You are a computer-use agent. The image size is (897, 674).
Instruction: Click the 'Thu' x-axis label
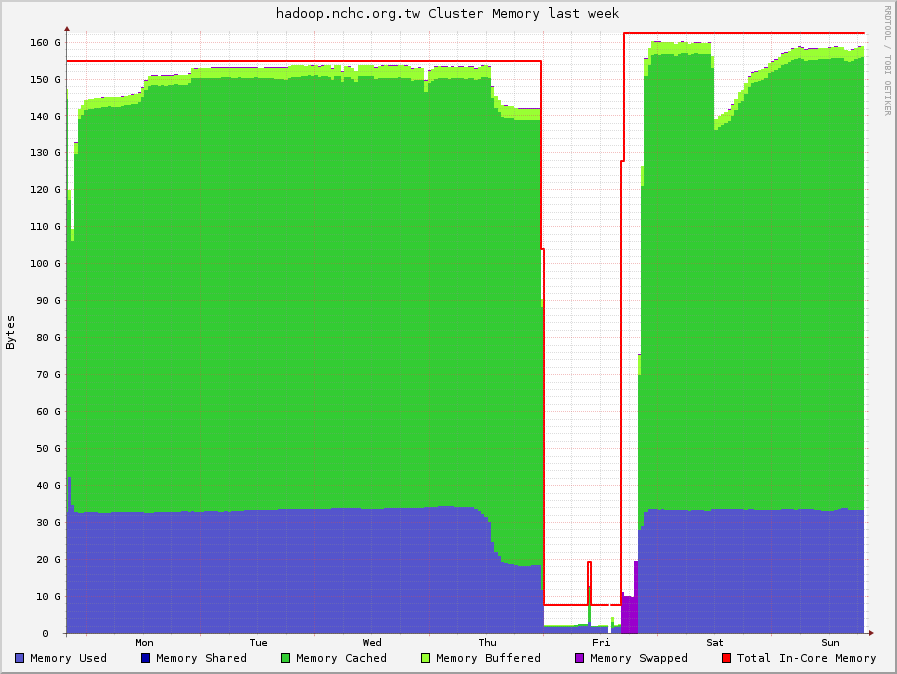coord(488,643)
